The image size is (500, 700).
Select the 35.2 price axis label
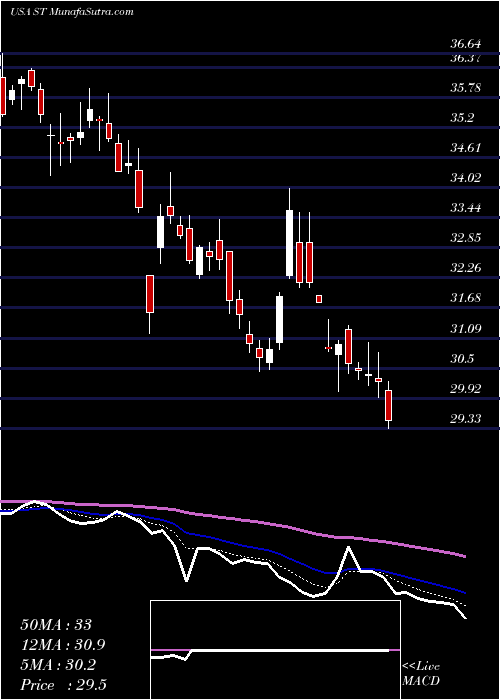(x=462, y=118)
